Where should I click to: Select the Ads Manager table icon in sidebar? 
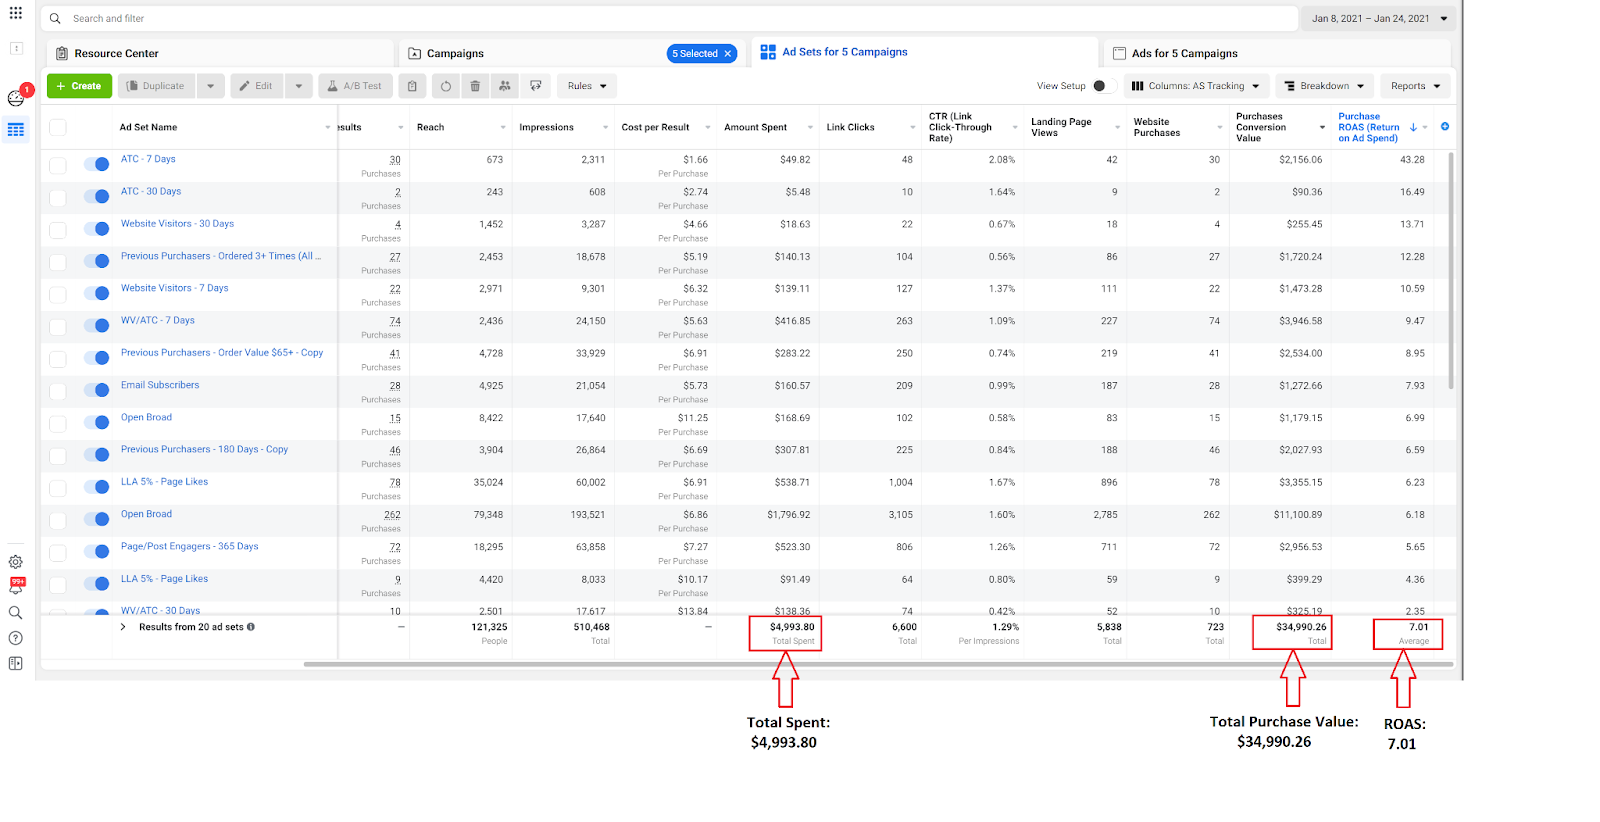click(x=16, y=130)
